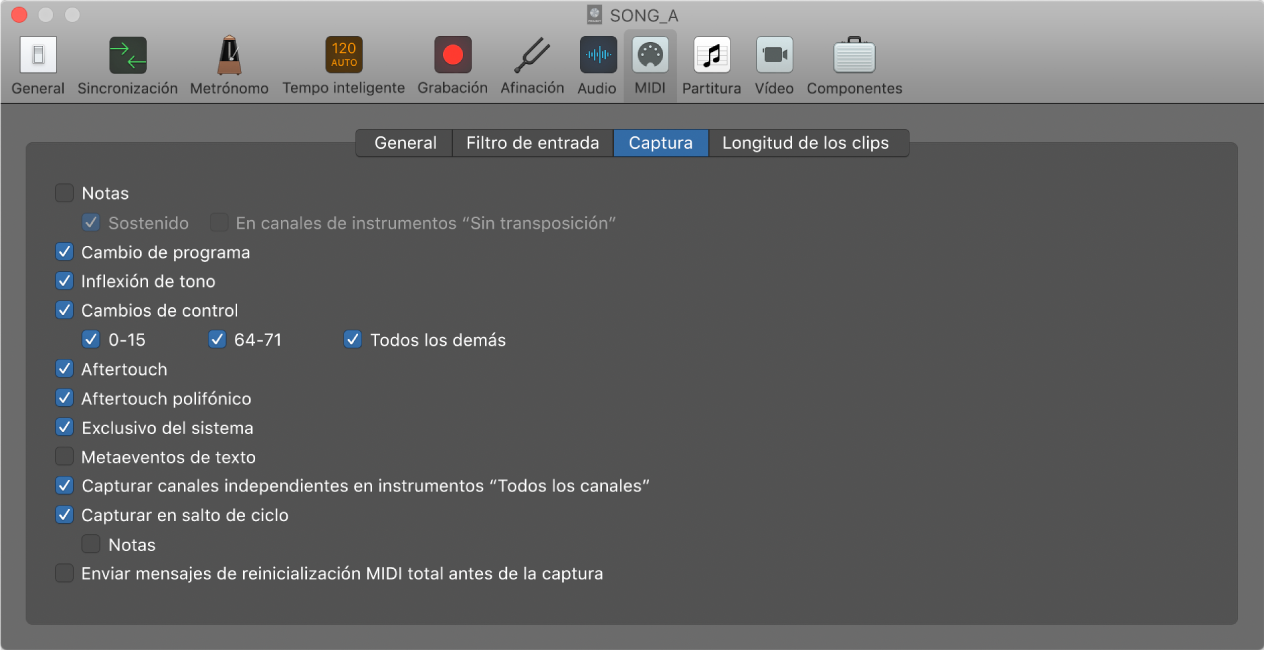Screen dimensions: 1264x652
Task: Enable Enviar mensajes de reinicialización MIDI total
Action: tap(65, 574)
